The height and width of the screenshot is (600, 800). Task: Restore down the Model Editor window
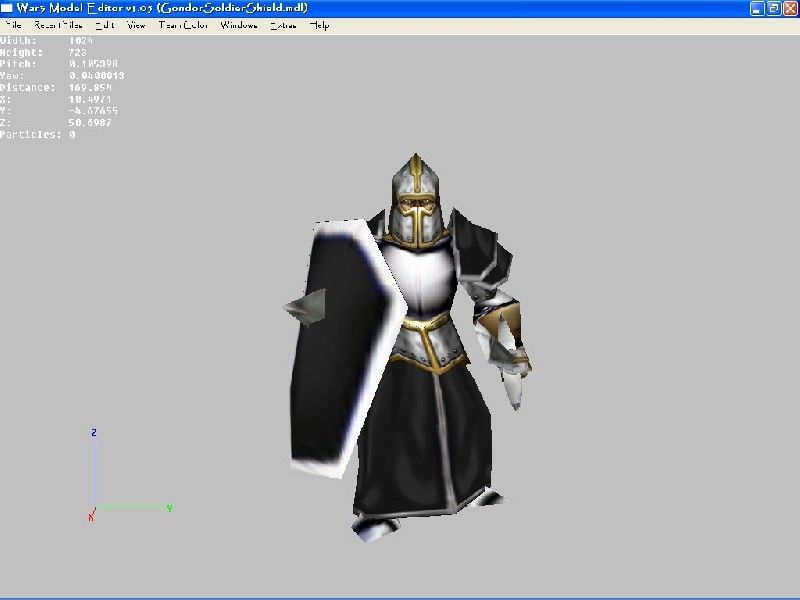(773, 8)
